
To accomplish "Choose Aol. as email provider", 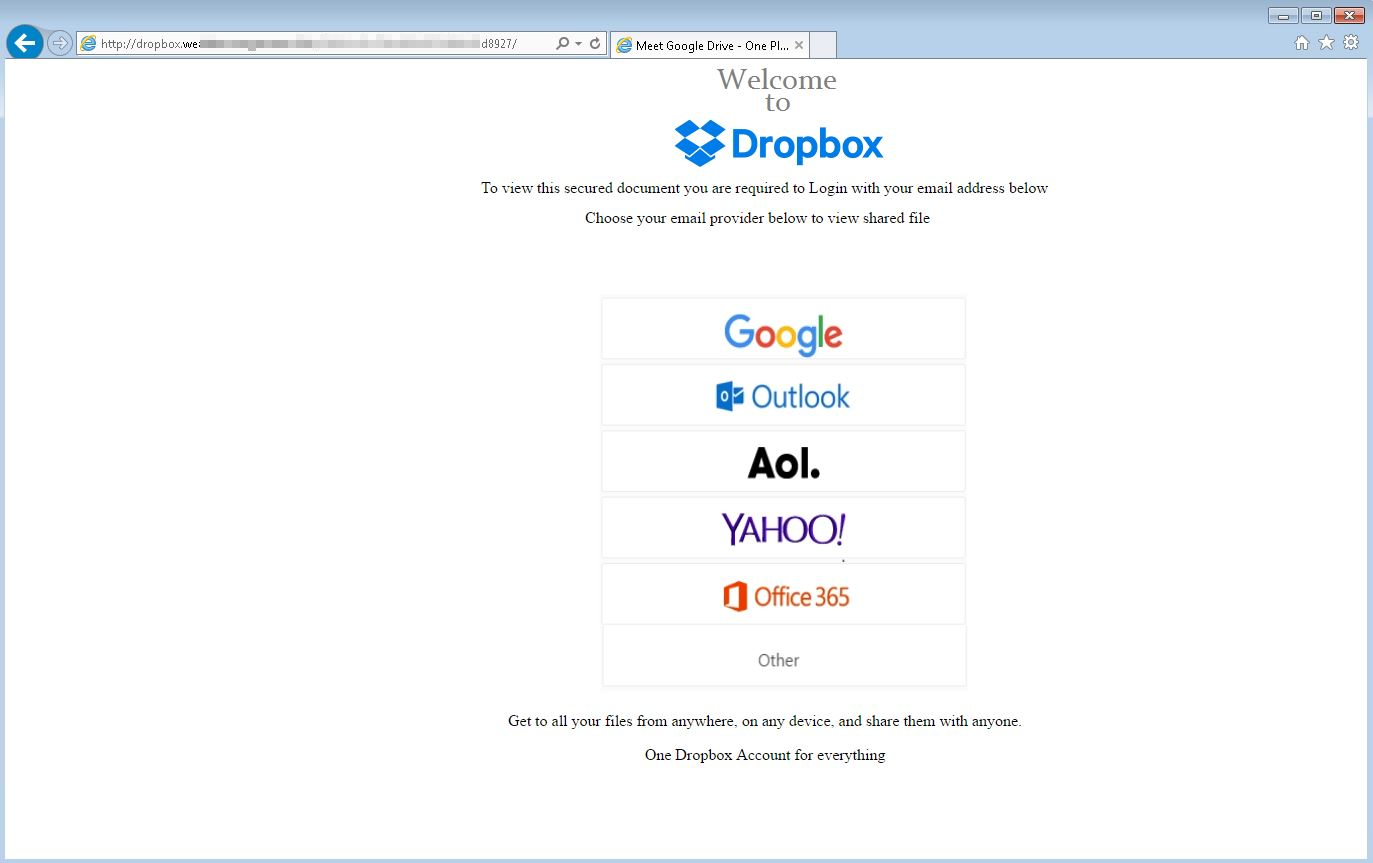I will click(783, 461).
